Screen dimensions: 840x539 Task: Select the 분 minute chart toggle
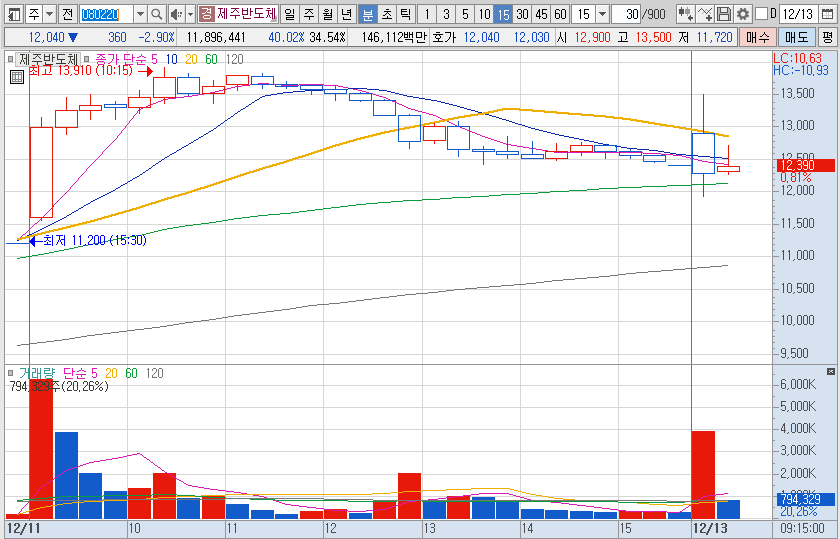[368, 14]
